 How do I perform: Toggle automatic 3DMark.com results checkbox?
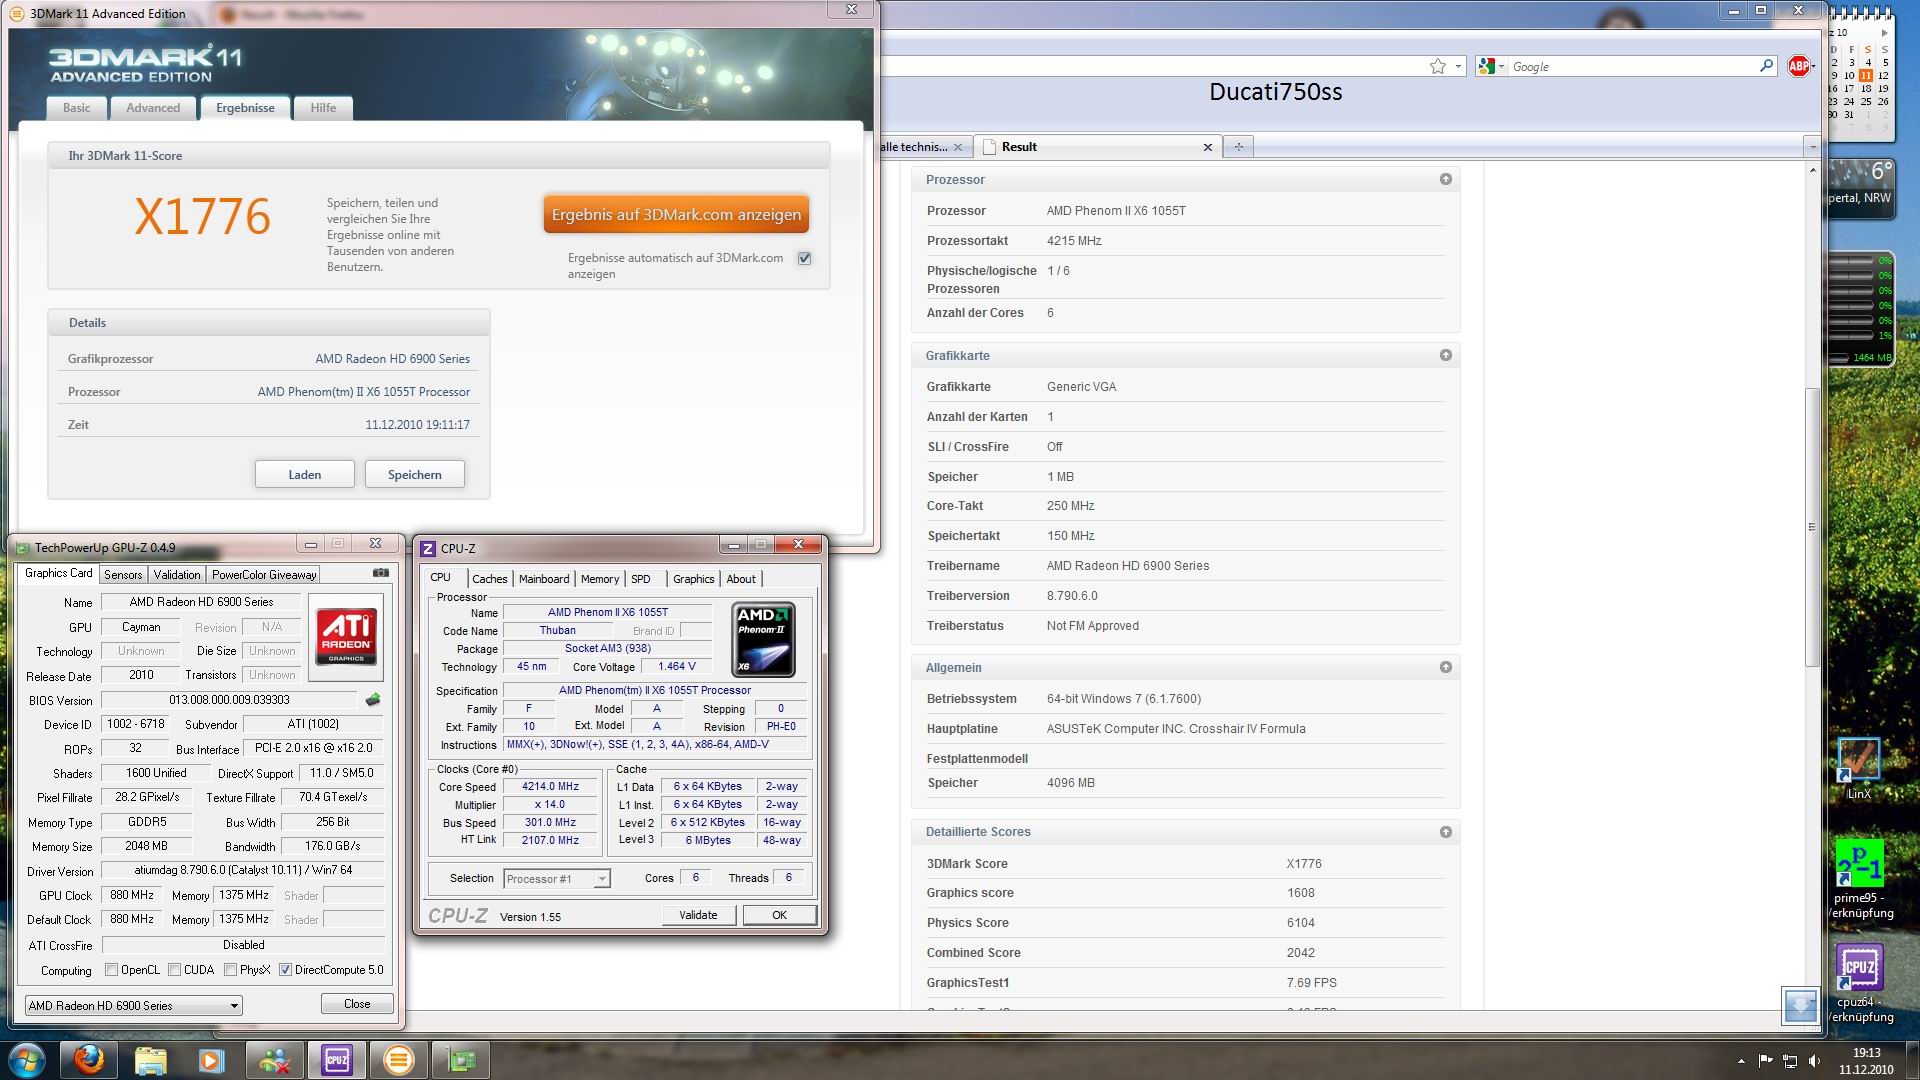coord(805,258)
